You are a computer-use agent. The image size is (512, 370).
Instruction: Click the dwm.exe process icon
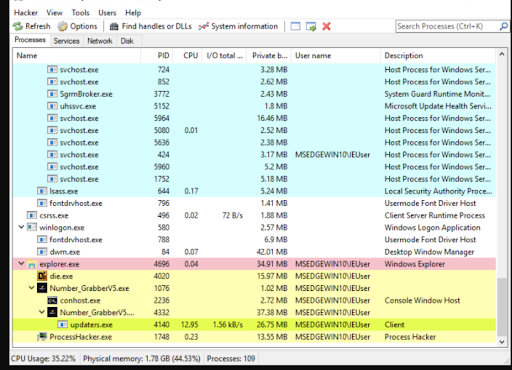[42, 252]
